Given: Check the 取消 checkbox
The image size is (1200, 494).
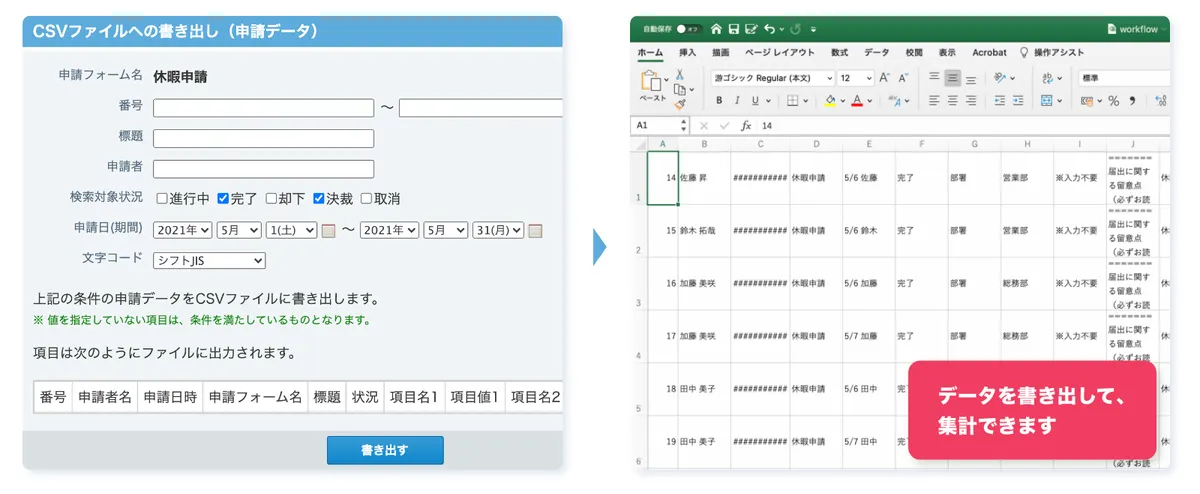Looking at the screenshot, I should point(366,198).
